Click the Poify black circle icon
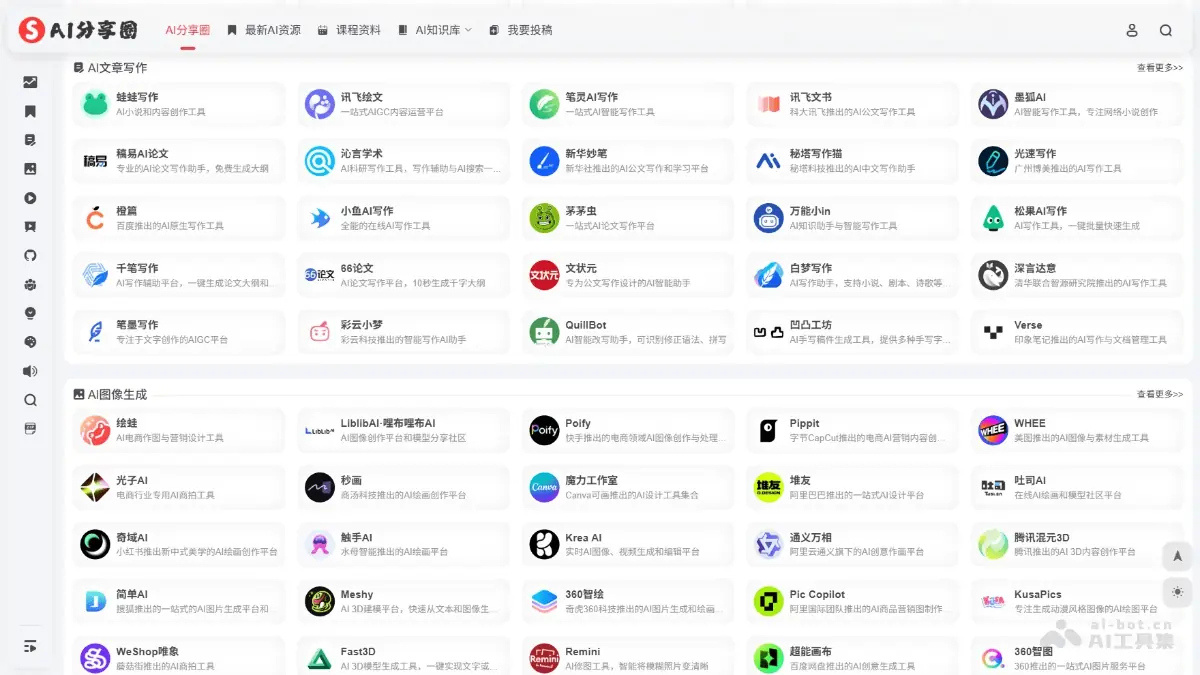This screenshot has width=1200, height=675. [544, 430]
